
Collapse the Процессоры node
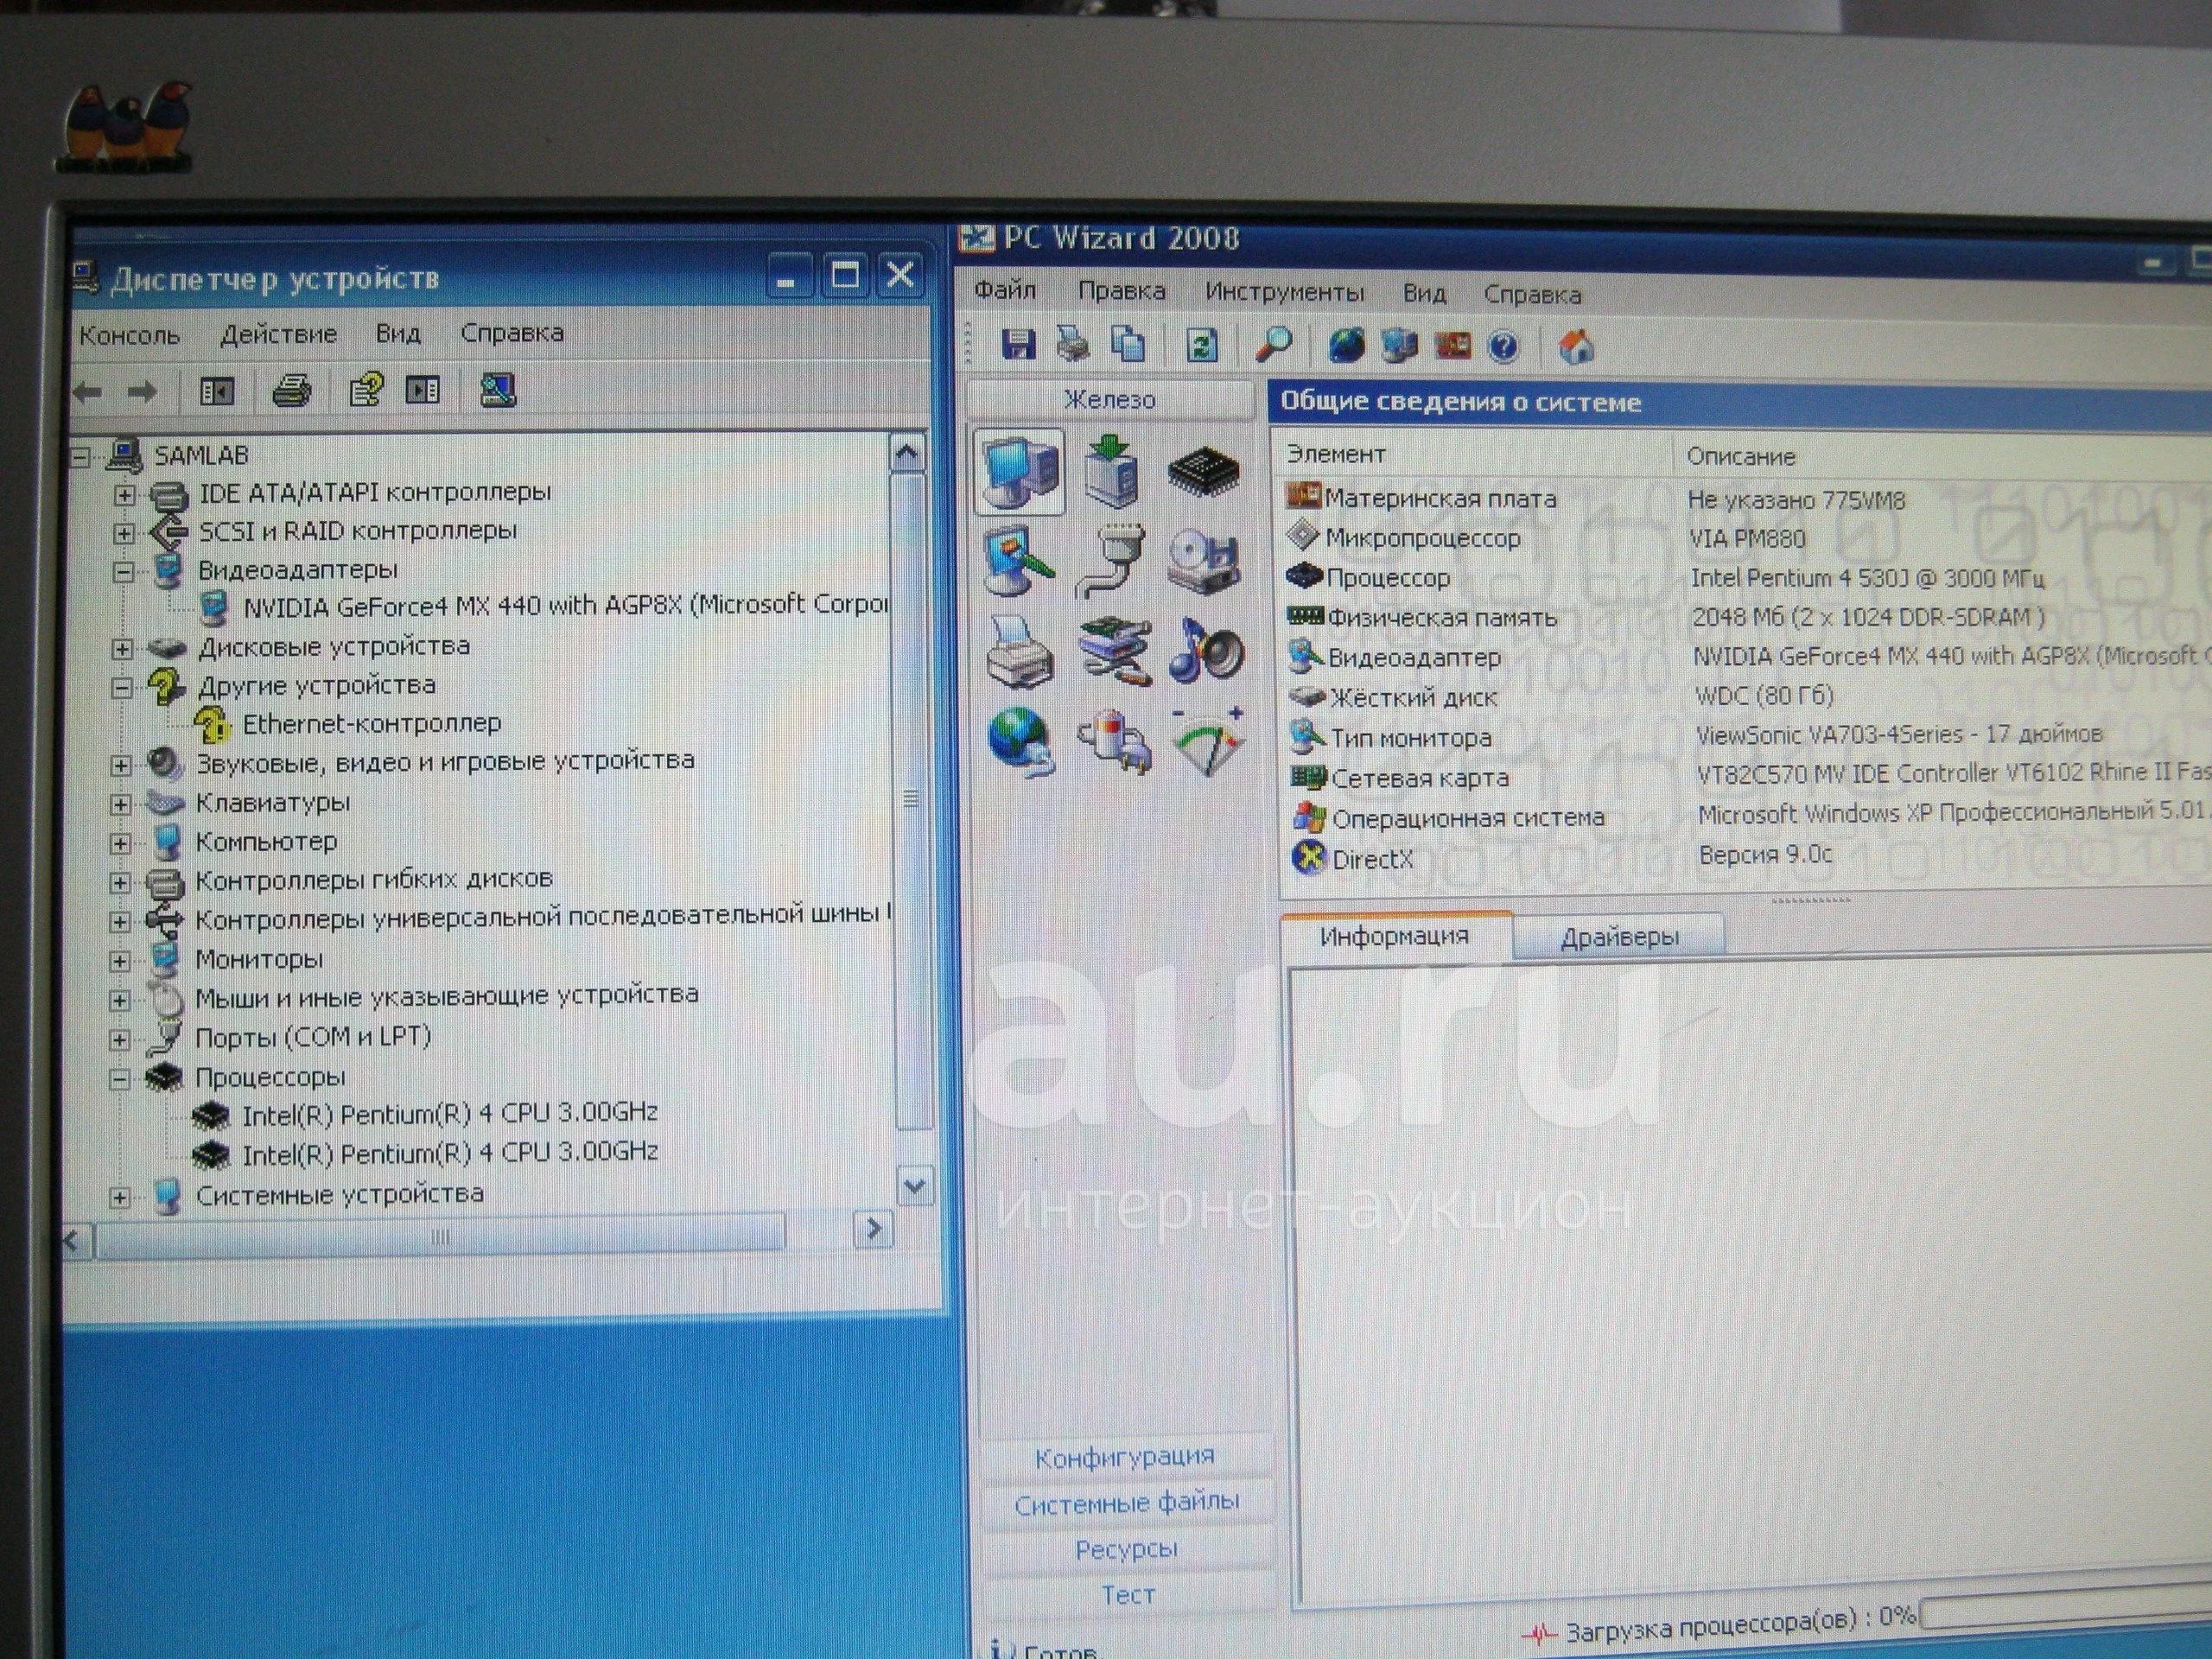pyautogui.click(x=121, y=1079)
